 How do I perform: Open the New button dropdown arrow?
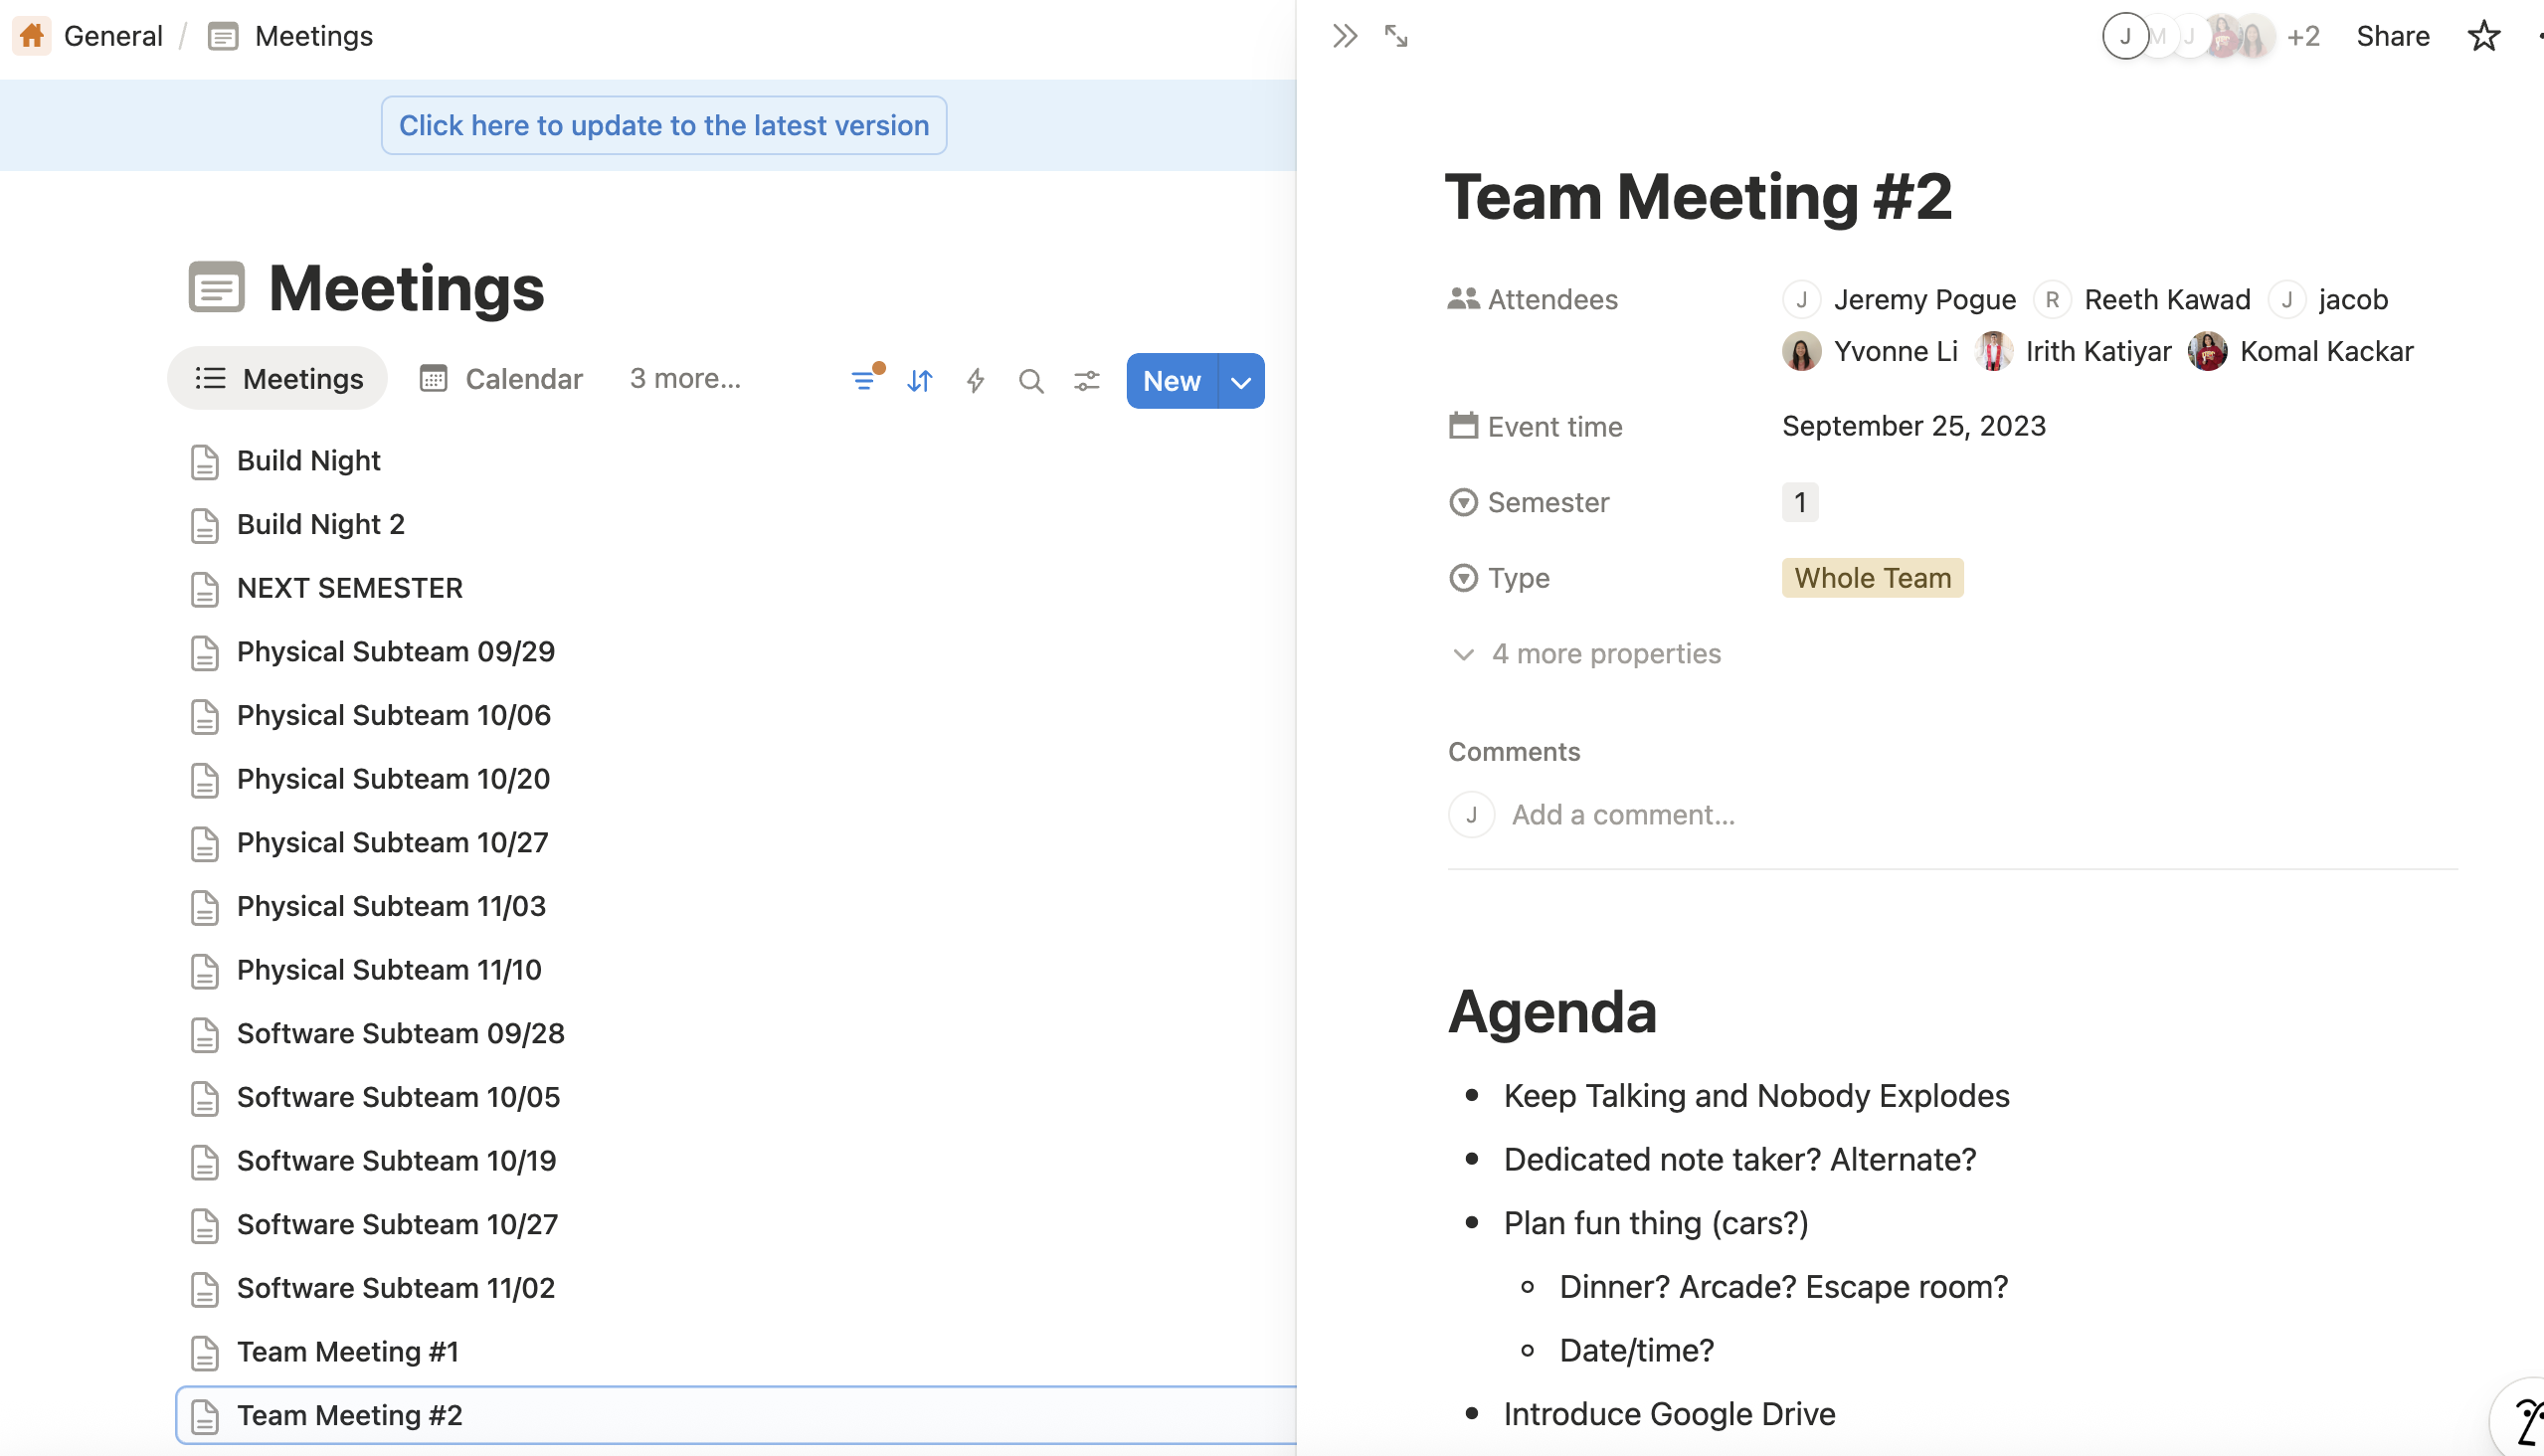(x=1240, y=381)
